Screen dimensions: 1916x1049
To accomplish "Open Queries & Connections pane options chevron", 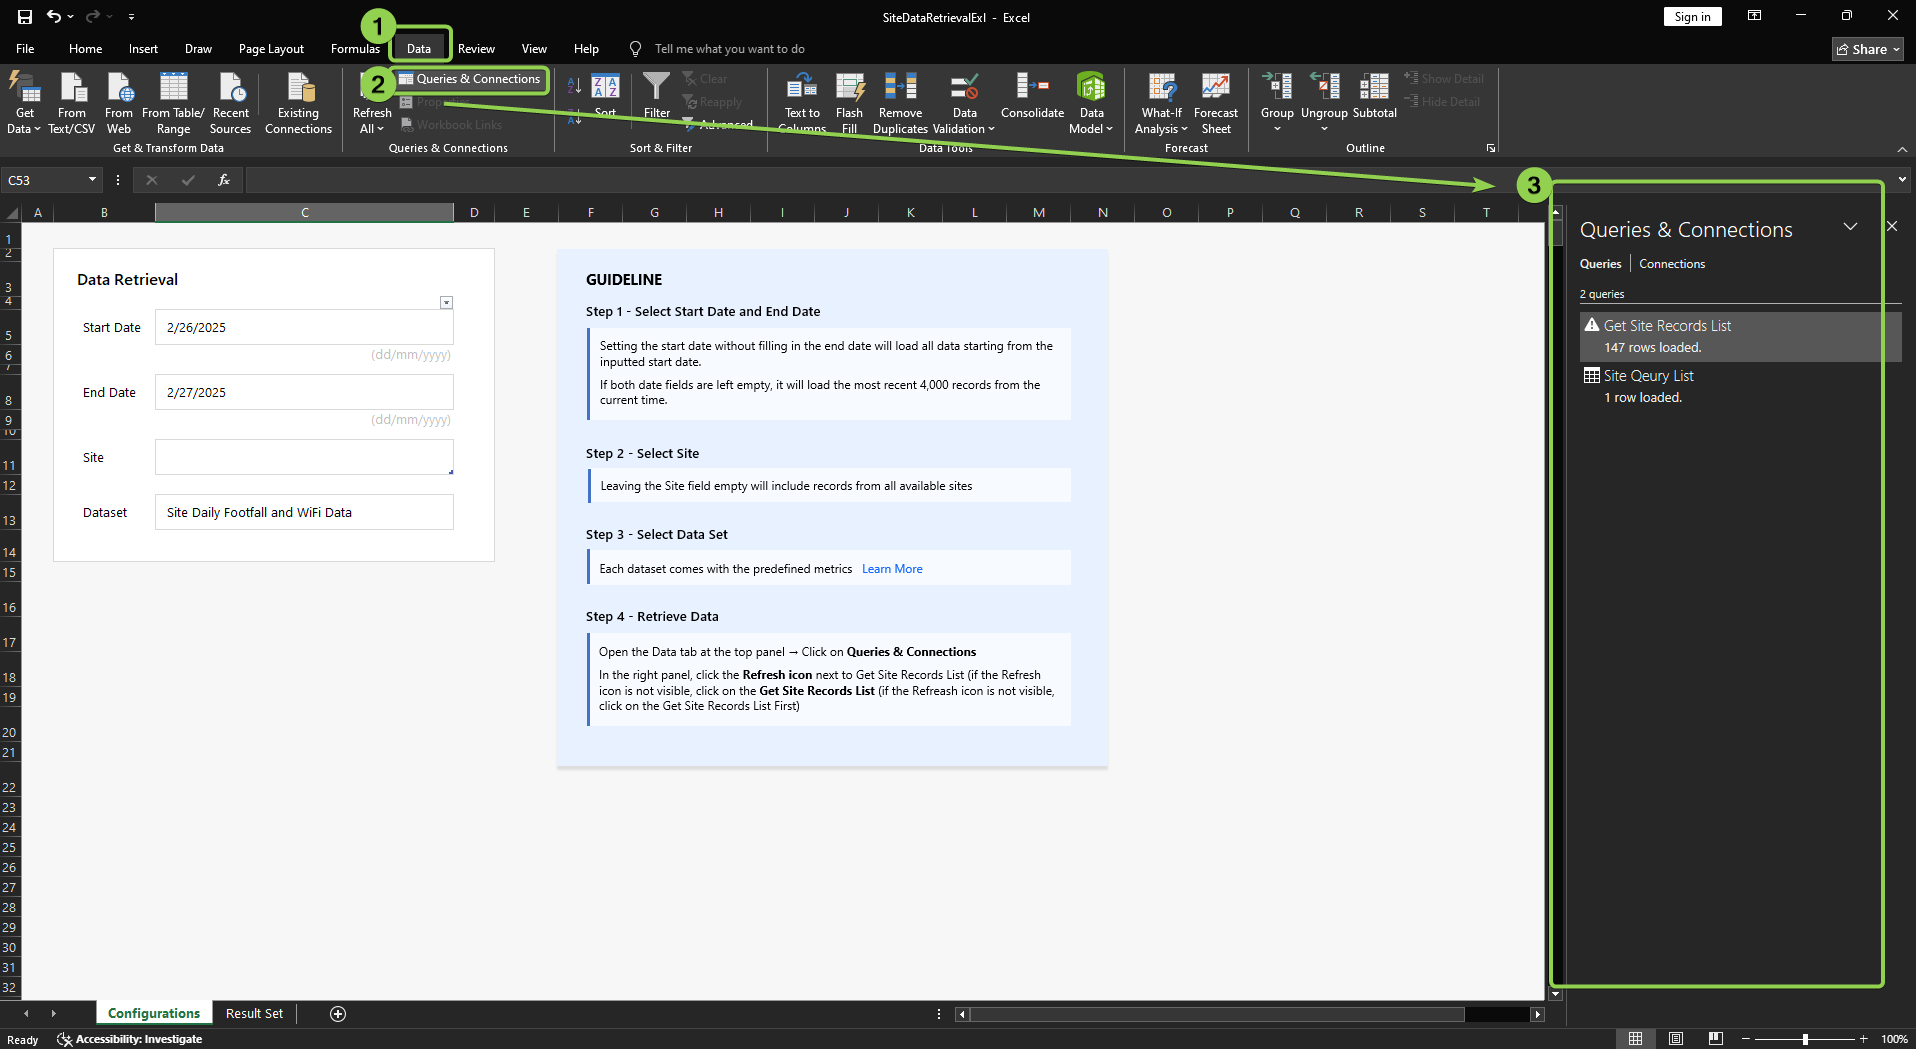I will coord(1851,227).
